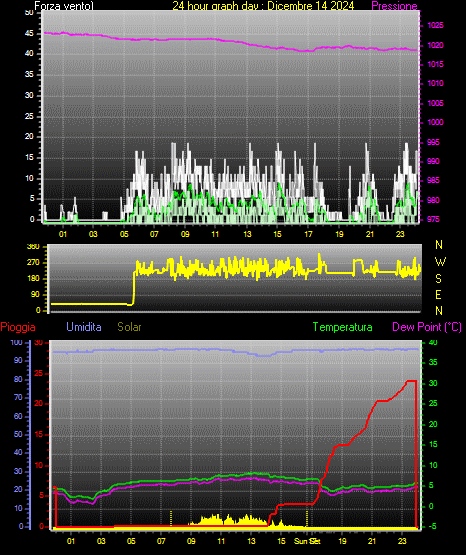Viewport: 466px width, 555px height.
Task: Click the 985 value on the pressure axis
Action: pyautogui.click(x=433, y=181)
